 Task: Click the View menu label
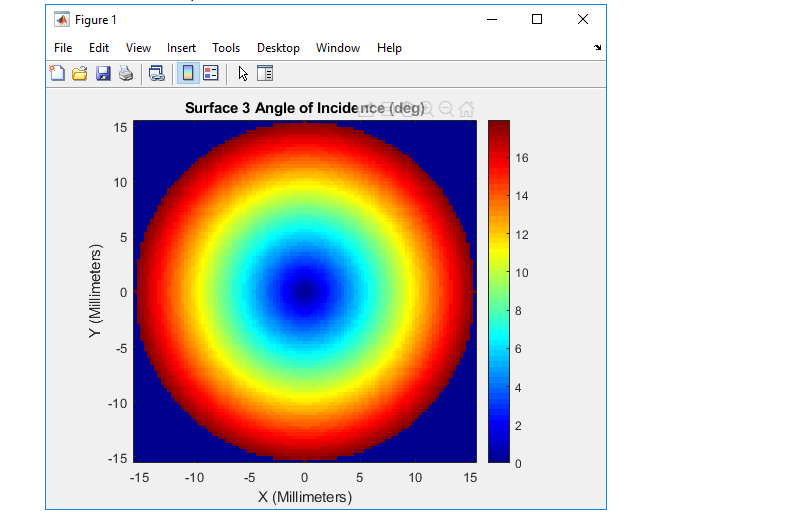(x=138, y=48)
